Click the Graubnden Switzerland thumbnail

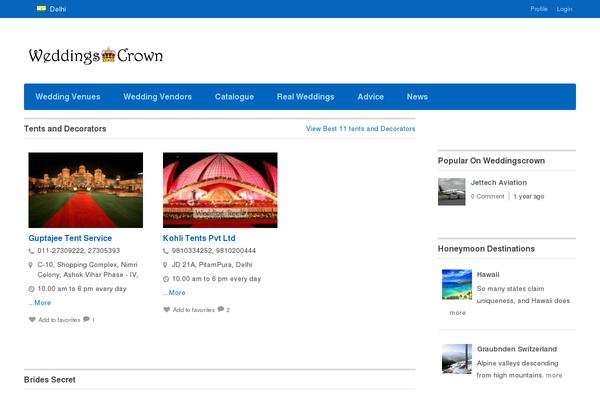tap(457, 359)
